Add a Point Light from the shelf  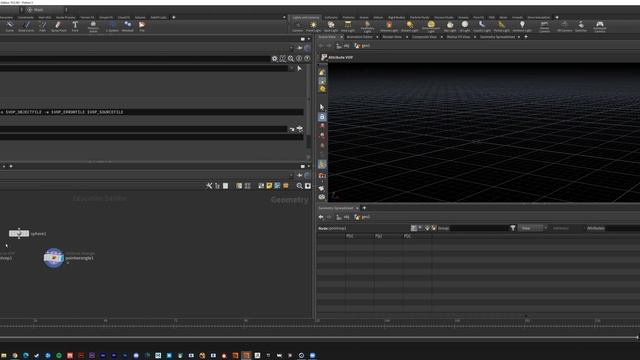[x=313, y=27]
